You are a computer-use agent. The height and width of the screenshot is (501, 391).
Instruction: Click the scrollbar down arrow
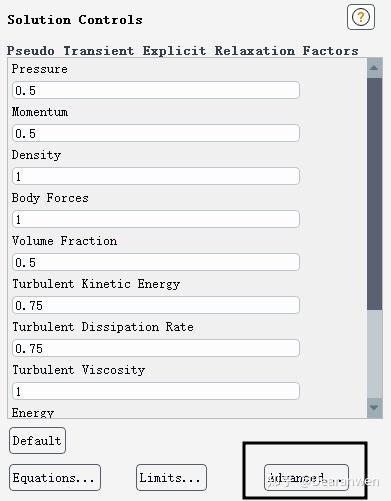[x=374, y=407]
